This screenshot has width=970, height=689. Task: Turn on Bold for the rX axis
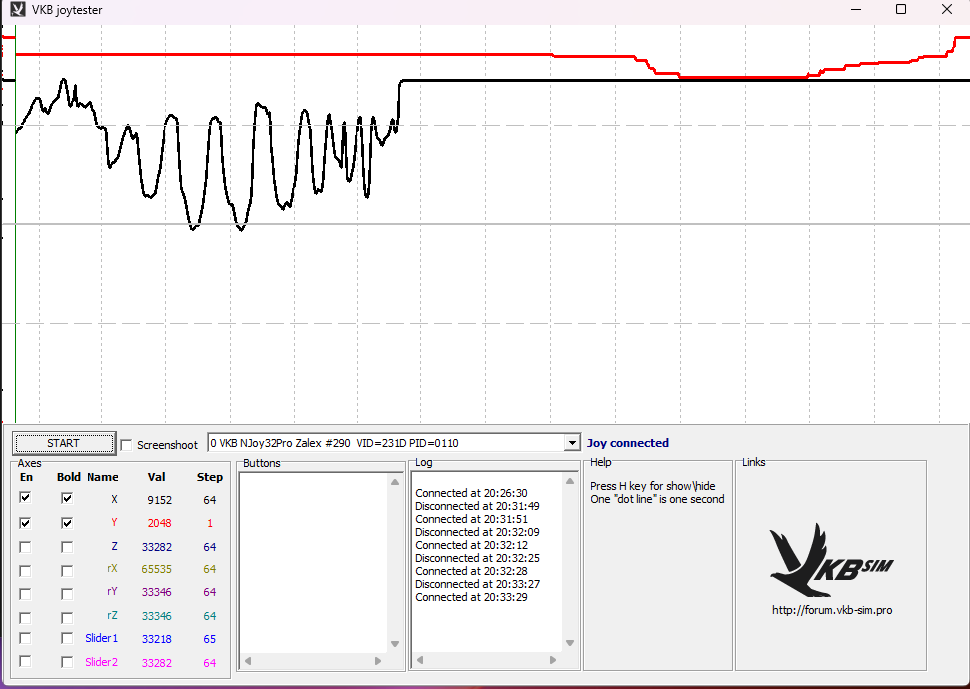pyautogui.click(x=66, y=570)
